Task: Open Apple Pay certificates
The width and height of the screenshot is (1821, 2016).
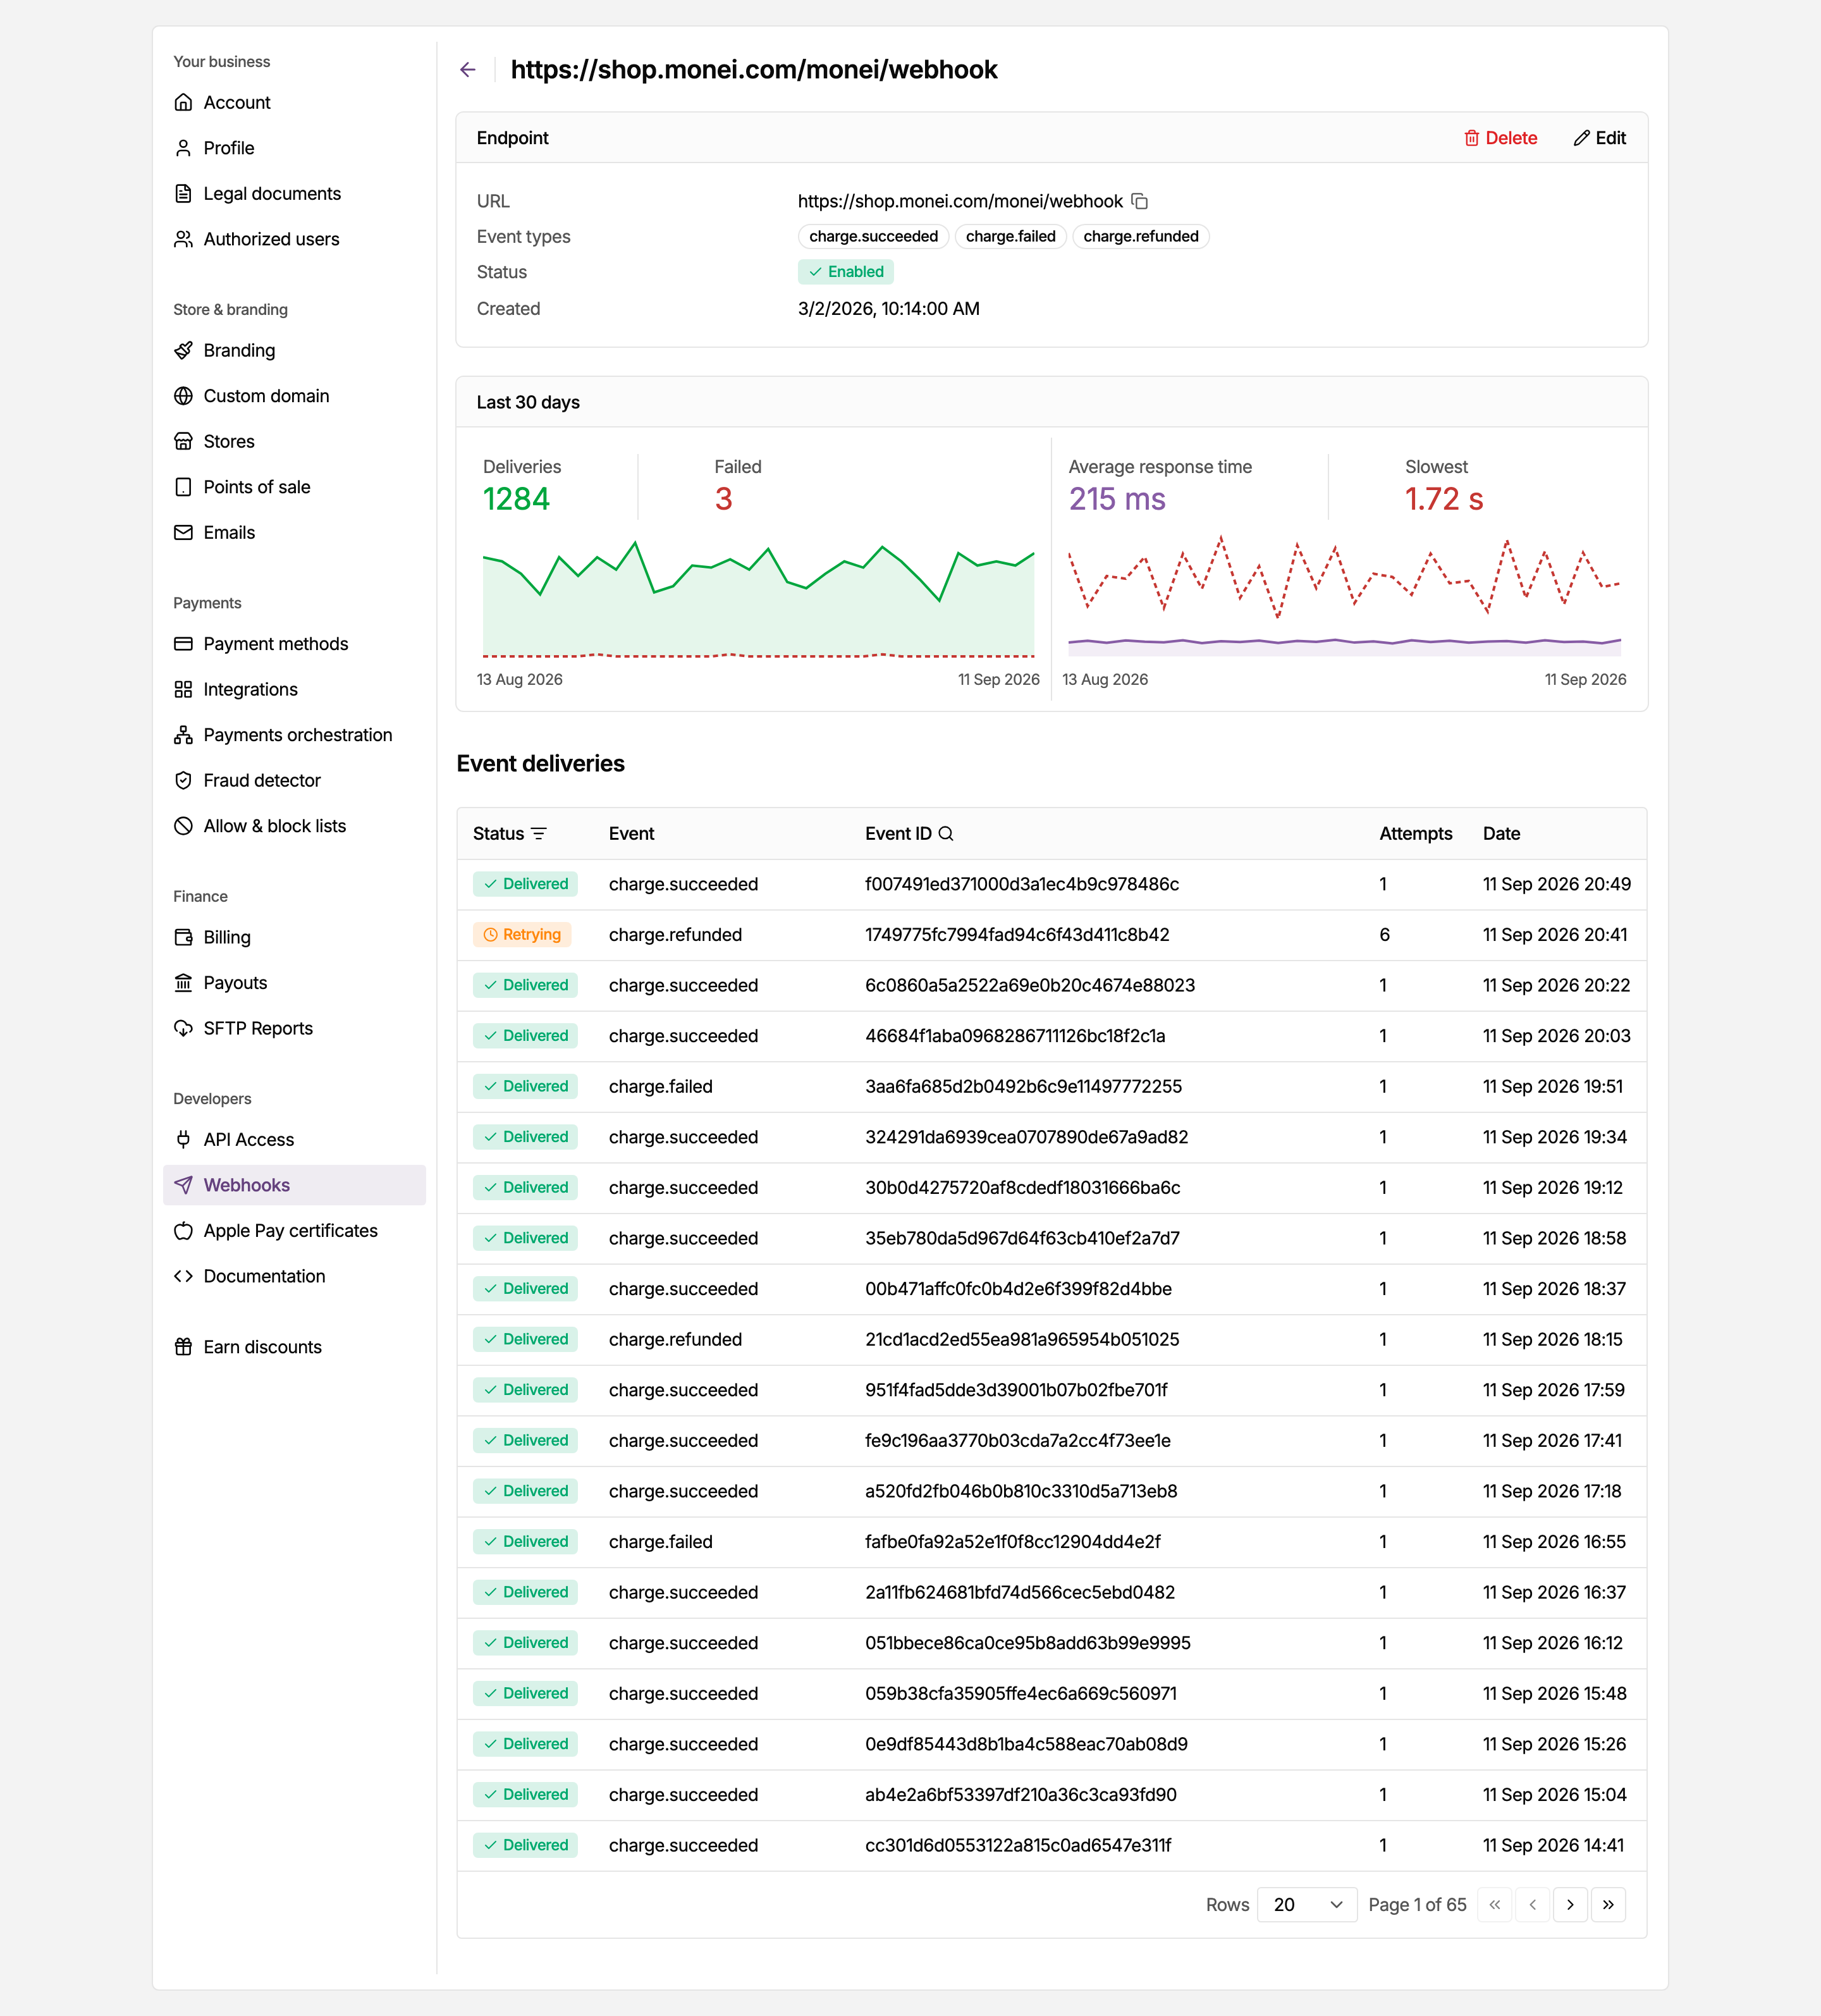Action: (x=295, y=1231)
